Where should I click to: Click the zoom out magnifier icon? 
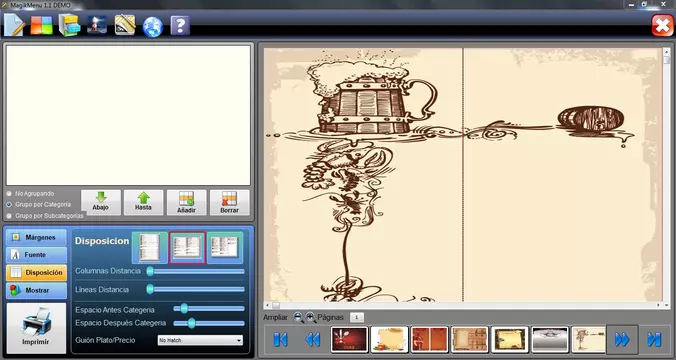pos(298,317)
